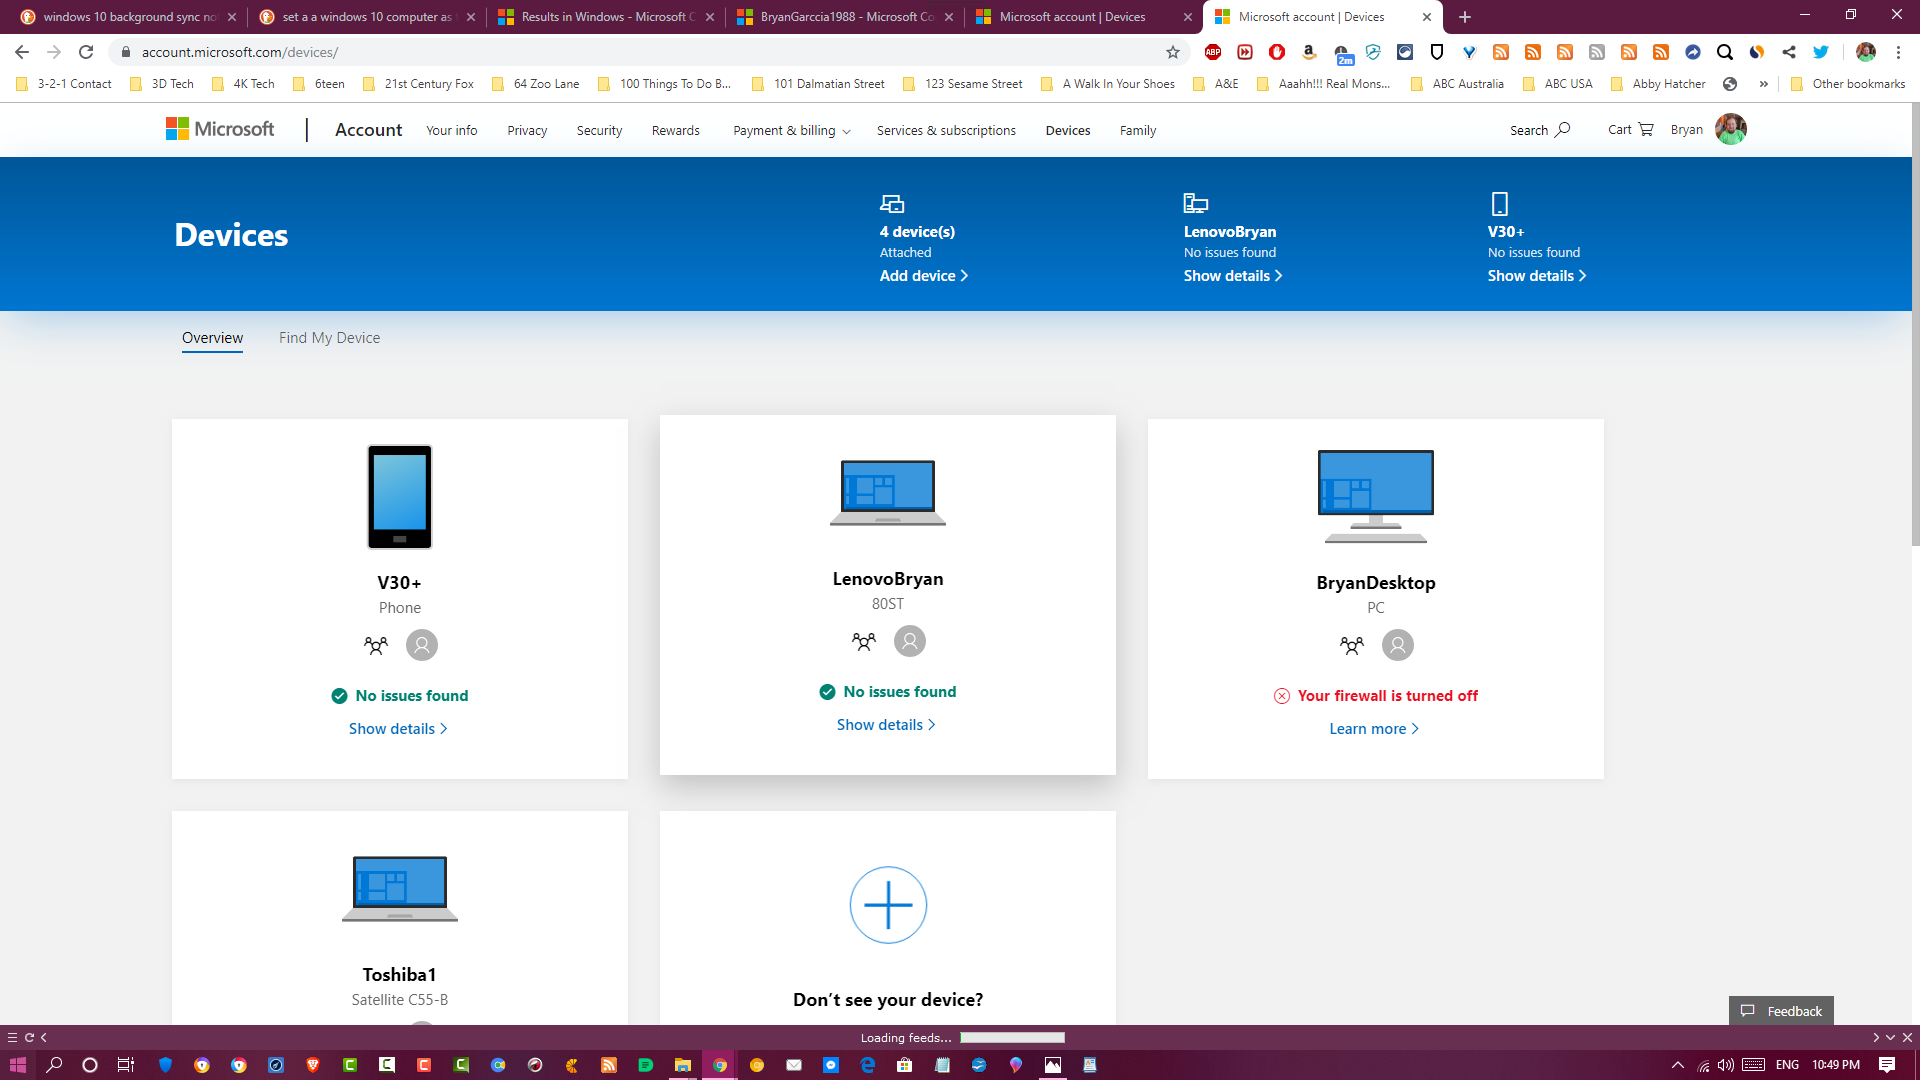This screenshot has width=1920, height=1080.
Task: Open Privacy menu item
Action: click(x=527, y=131)
